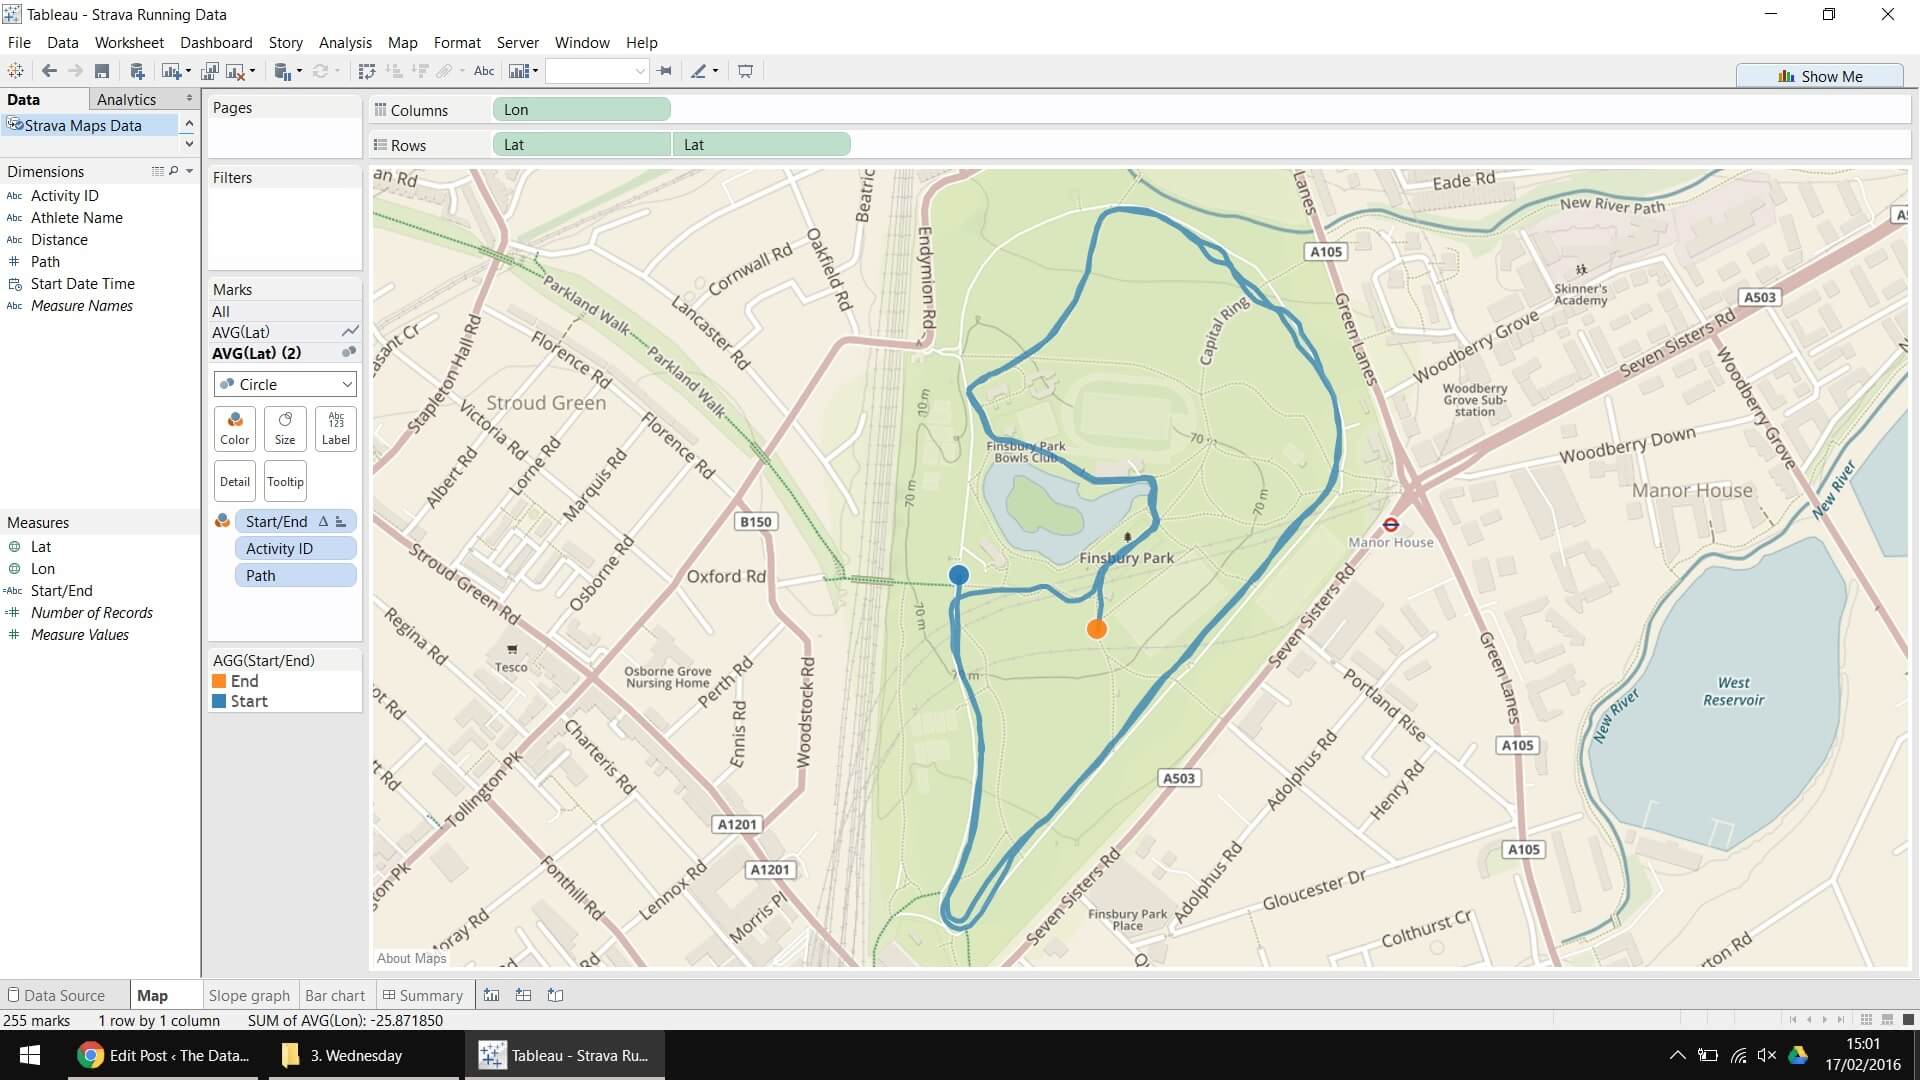Click the New story icon
The height and width of the screenshot is (1080, 1920).
556,995
